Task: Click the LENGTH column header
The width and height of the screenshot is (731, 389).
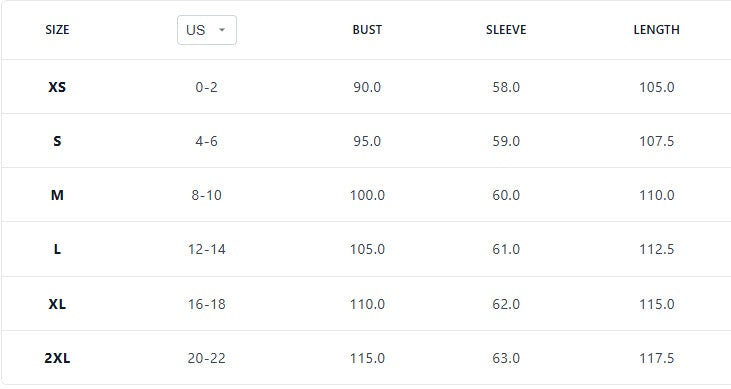Action: [x=656, y=30]
